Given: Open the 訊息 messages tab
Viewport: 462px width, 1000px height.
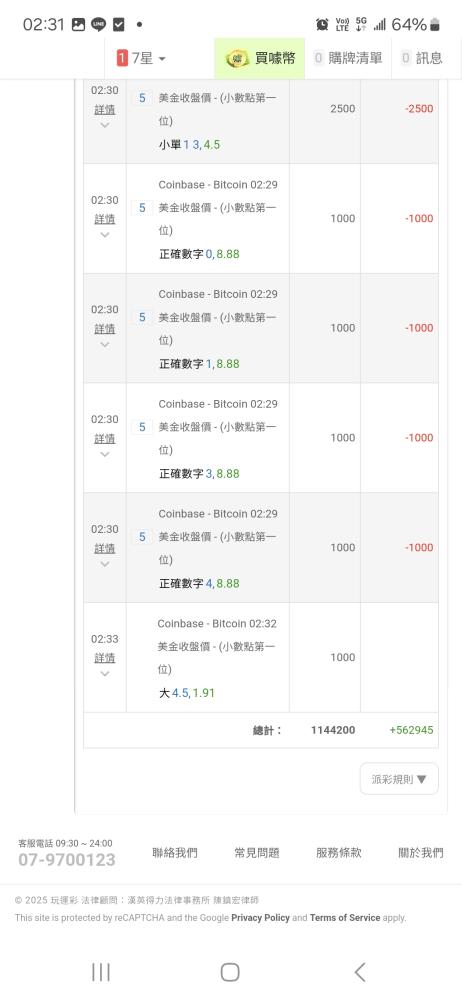Looking at the screenshot, I should (421, 59).
